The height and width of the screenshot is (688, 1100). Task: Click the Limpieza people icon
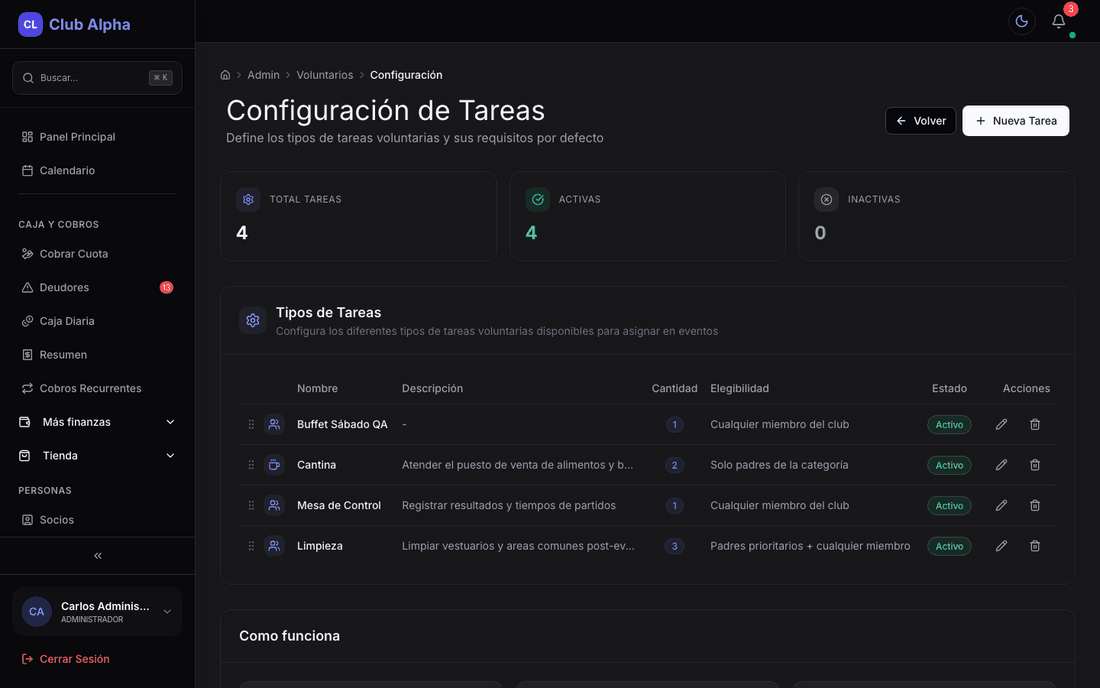pos(274,546)
